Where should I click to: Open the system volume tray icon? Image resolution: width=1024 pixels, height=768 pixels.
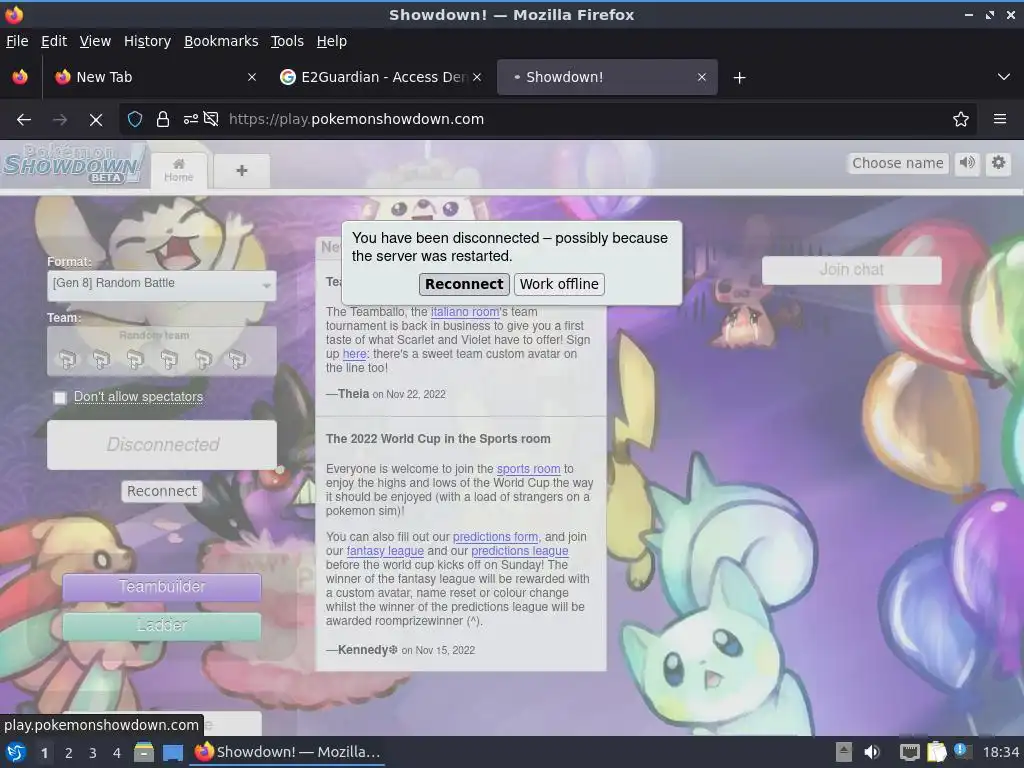coord(871,752)
